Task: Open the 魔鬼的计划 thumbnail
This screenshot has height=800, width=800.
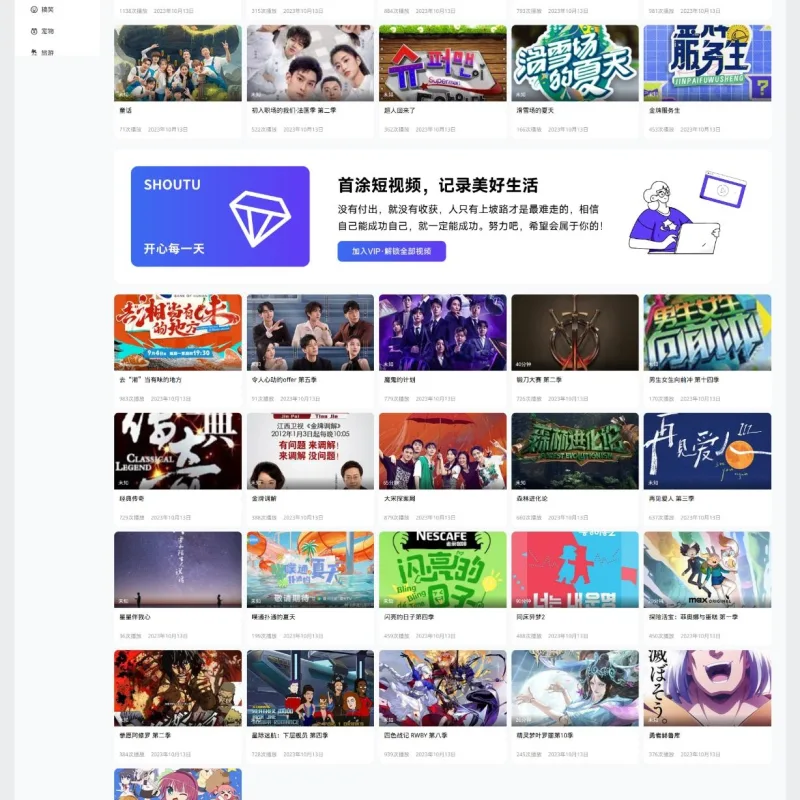Action: [442, 332]
